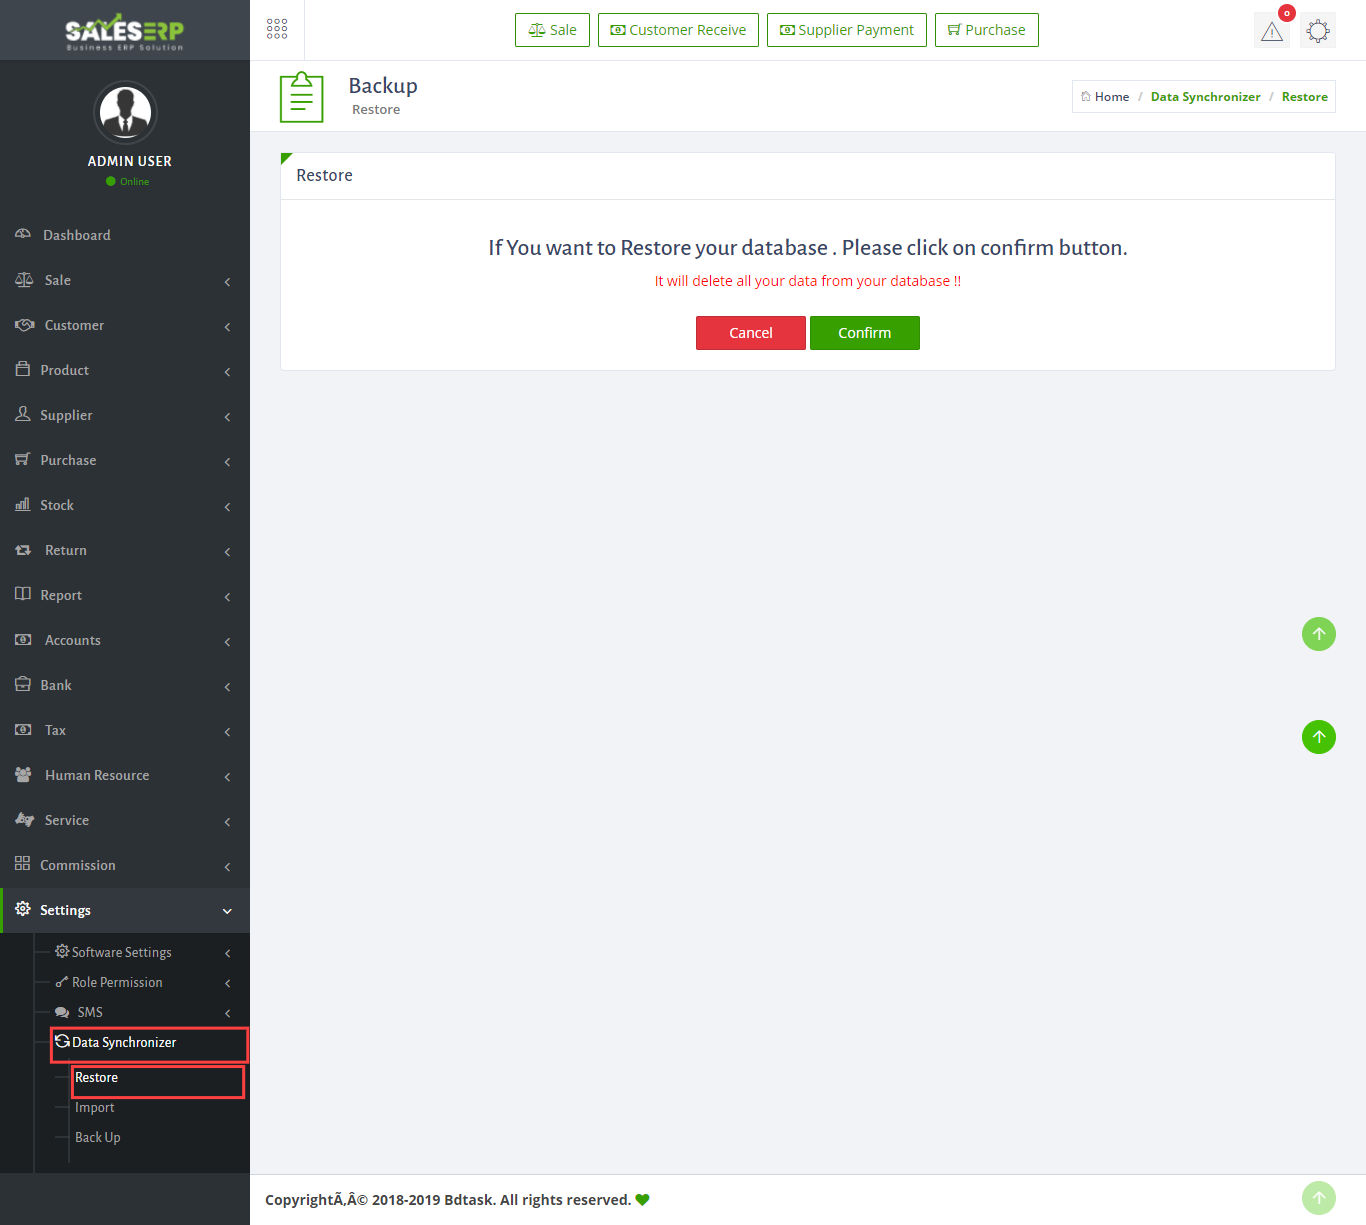Click the Backup clipboard icon
The width and height of the screenshot is (1366, 1225).
[301, 97]
